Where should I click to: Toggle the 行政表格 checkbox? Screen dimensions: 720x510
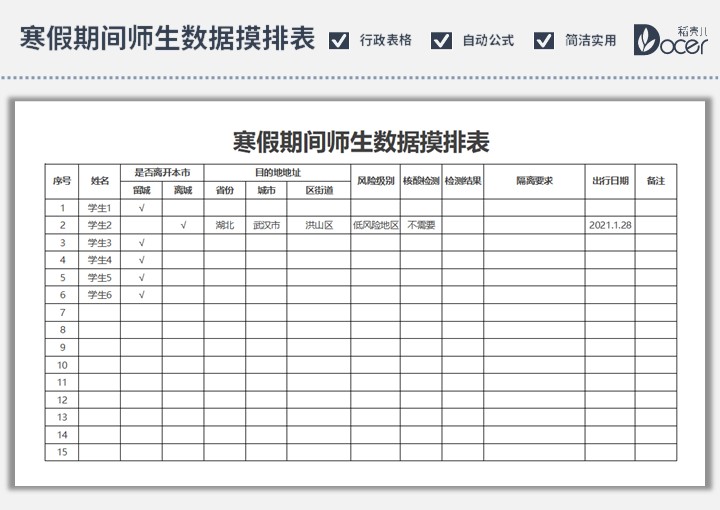click(339, 40)
